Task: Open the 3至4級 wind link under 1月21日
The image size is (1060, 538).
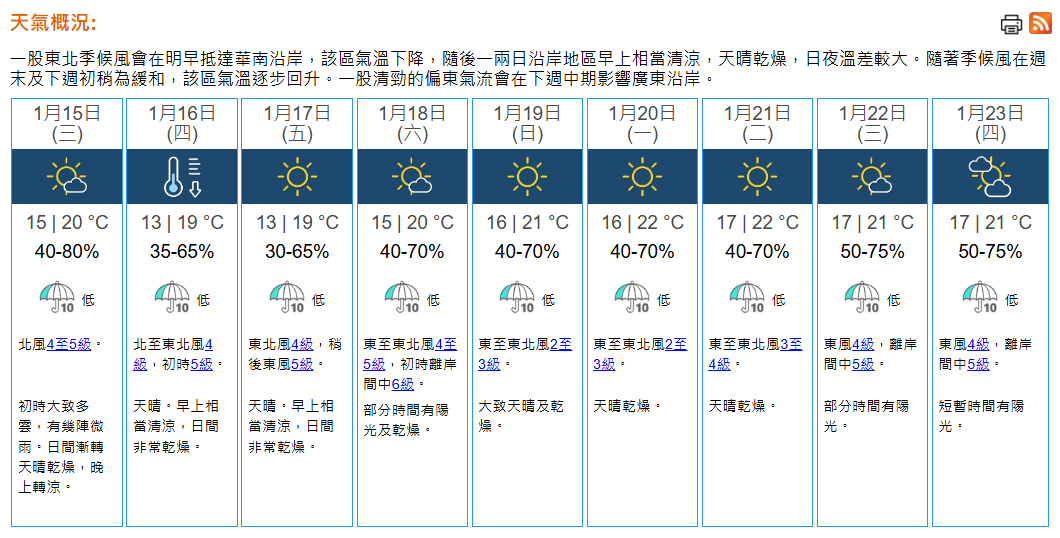Action: point(791,344)
